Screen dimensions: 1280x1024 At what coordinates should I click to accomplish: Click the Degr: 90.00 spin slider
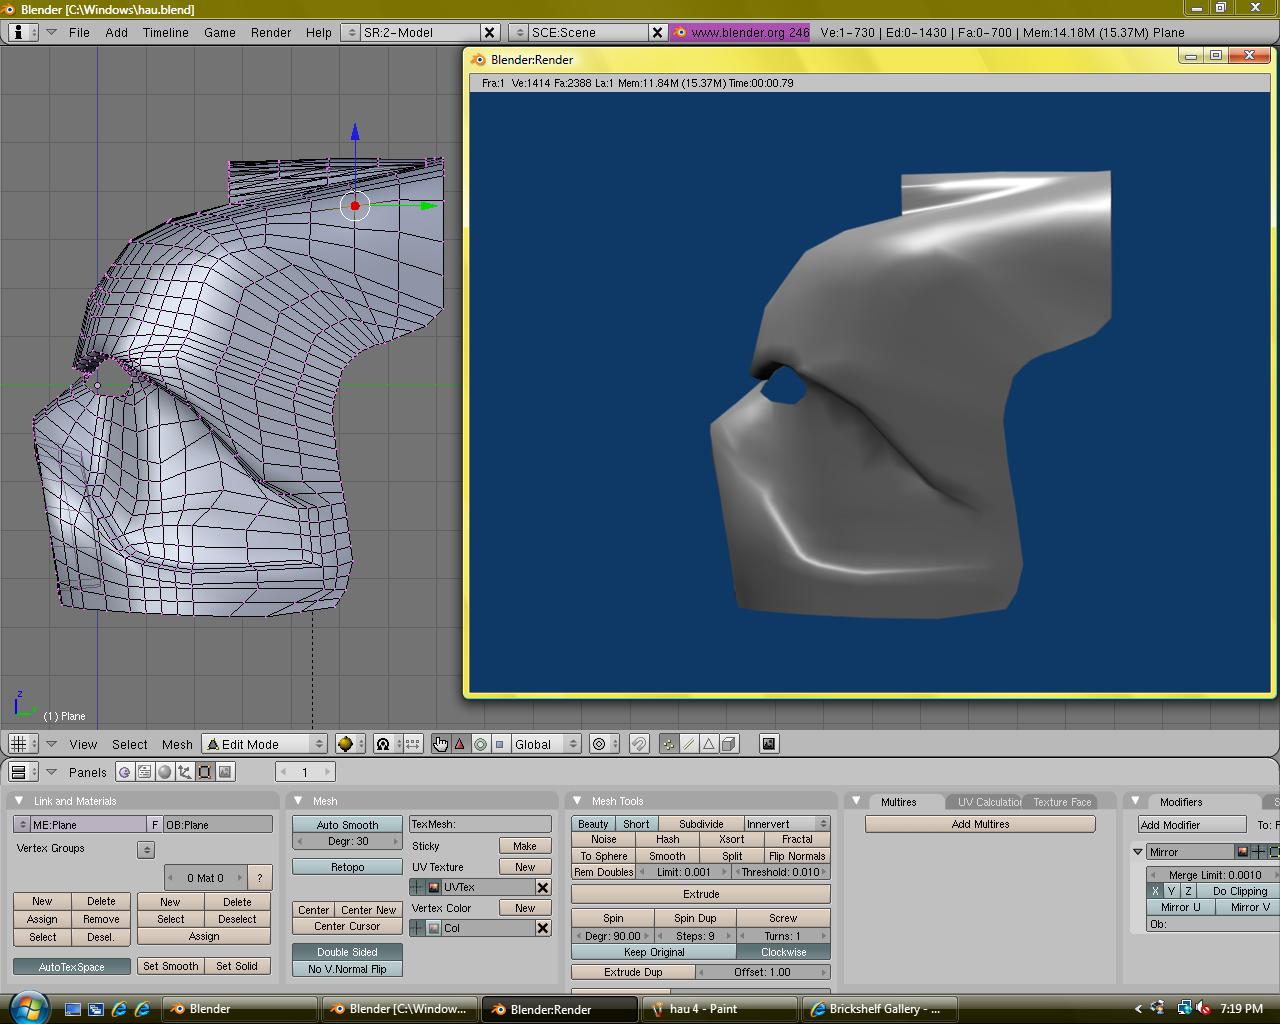click(613, 936)
